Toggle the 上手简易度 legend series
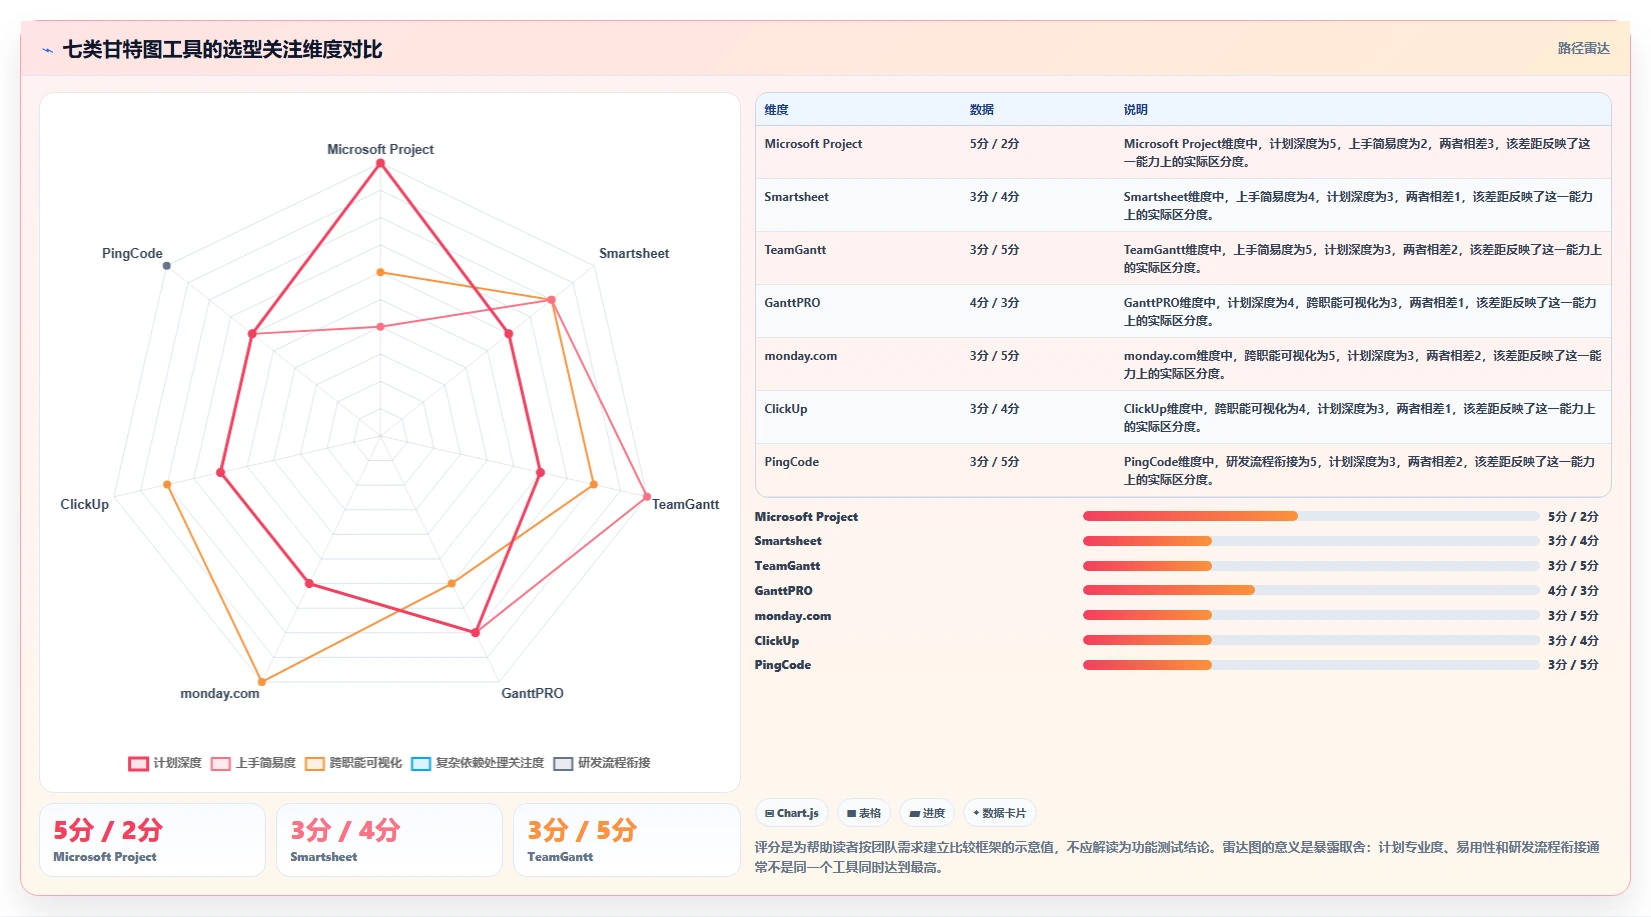 coord(253,763)
